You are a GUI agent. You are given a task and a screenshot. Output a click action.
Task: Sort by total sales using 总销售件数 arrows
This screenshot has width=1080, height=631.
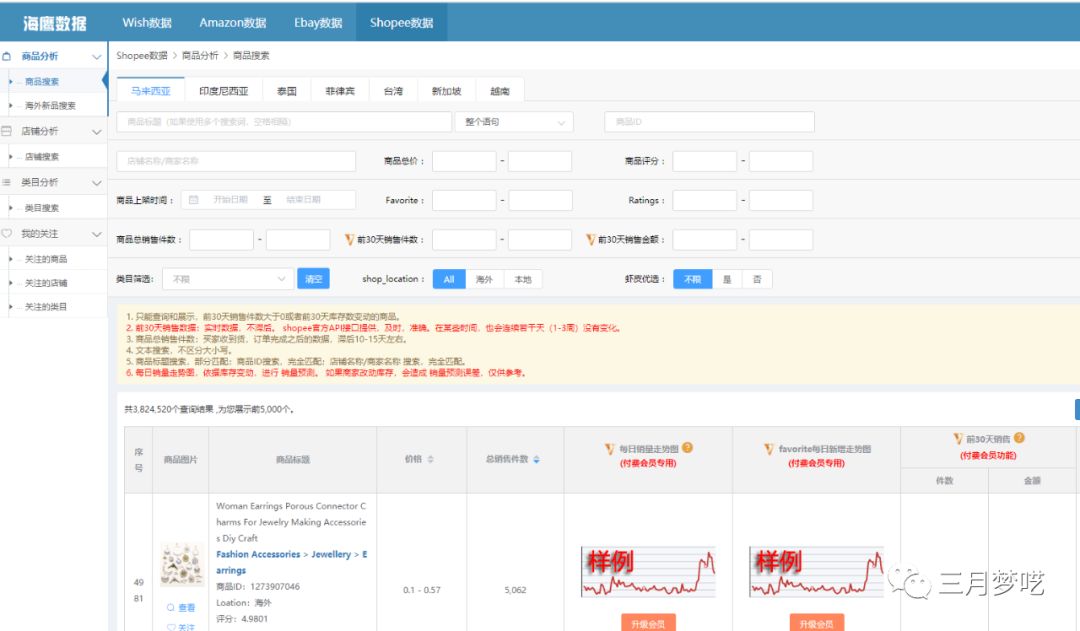pos(536,459)
